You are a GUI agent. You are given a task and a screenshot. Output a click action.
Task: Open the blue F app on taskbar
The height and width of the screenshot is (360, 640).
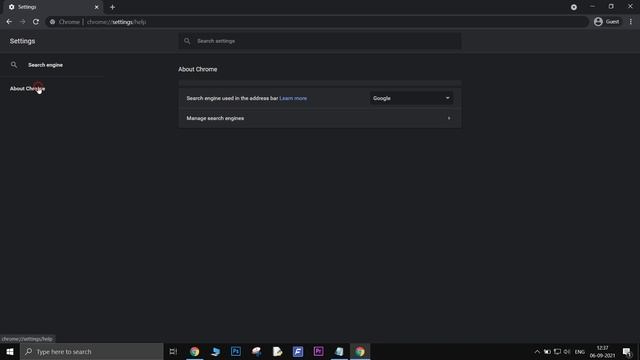[298, 351]
